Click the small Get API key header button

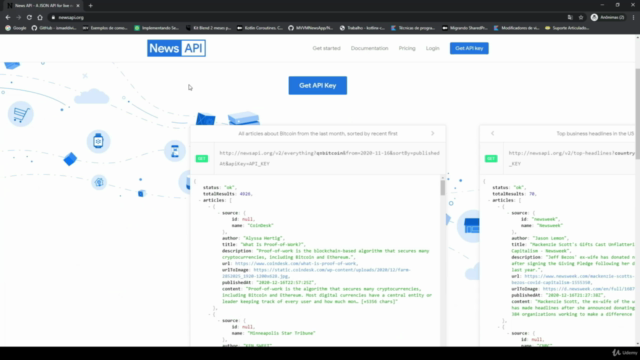pos(469,48)
